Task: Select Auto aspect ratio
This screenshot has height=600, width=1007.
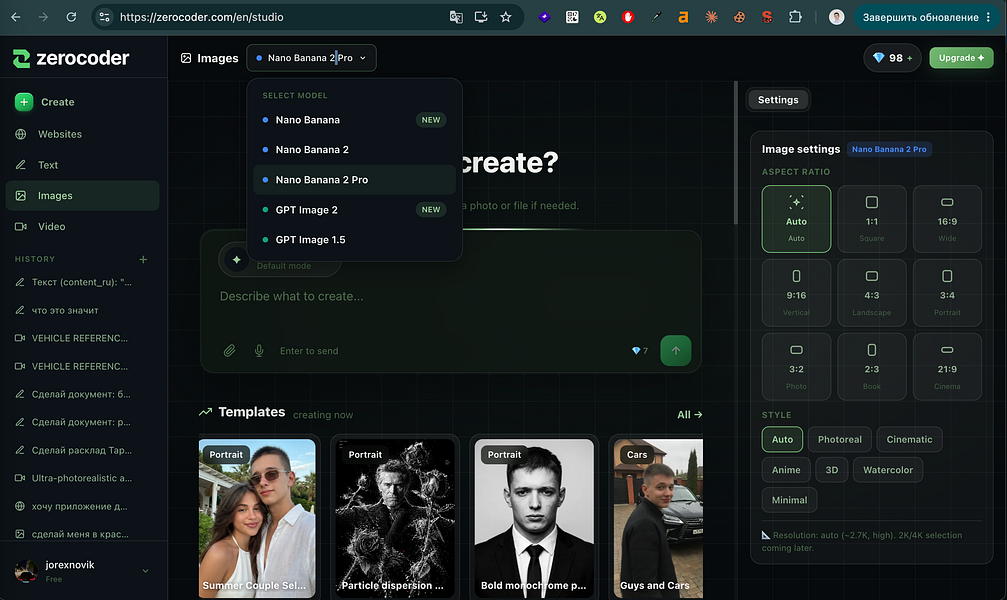Action: pos(796,219)
